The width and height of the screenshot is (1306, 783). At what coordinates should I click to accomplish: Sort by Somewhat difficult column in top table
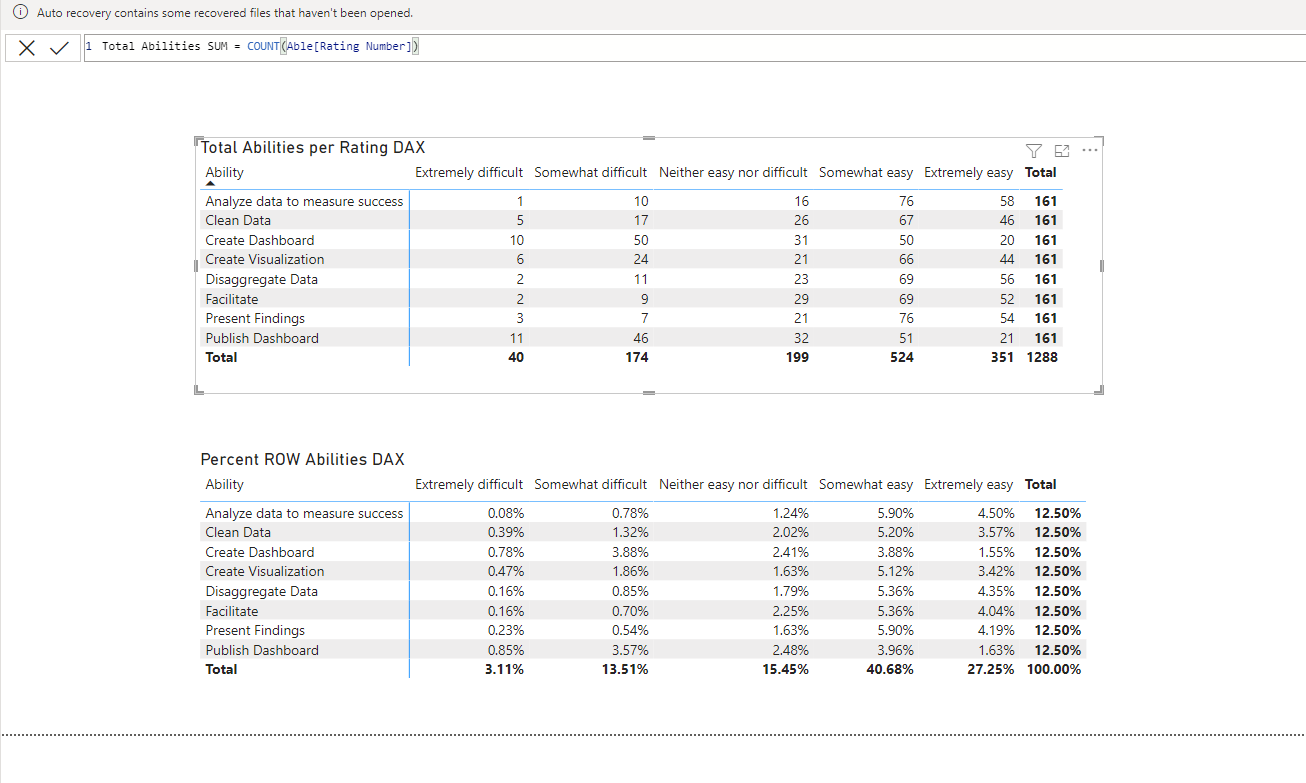(x=591, y=172)
